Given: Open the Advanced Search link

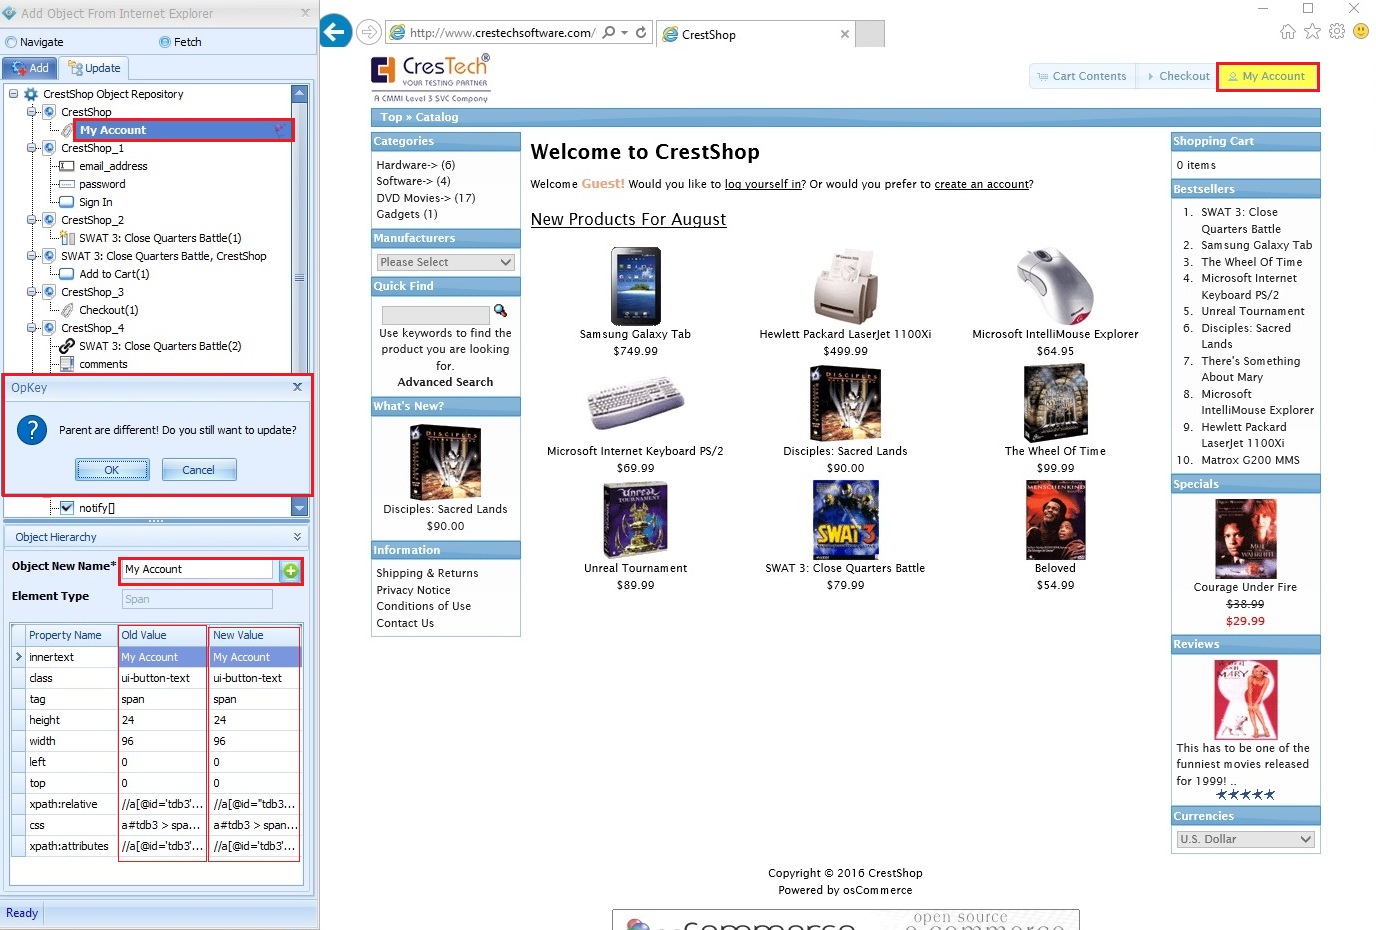Looking at the screenshot, I should coord(445,382).
